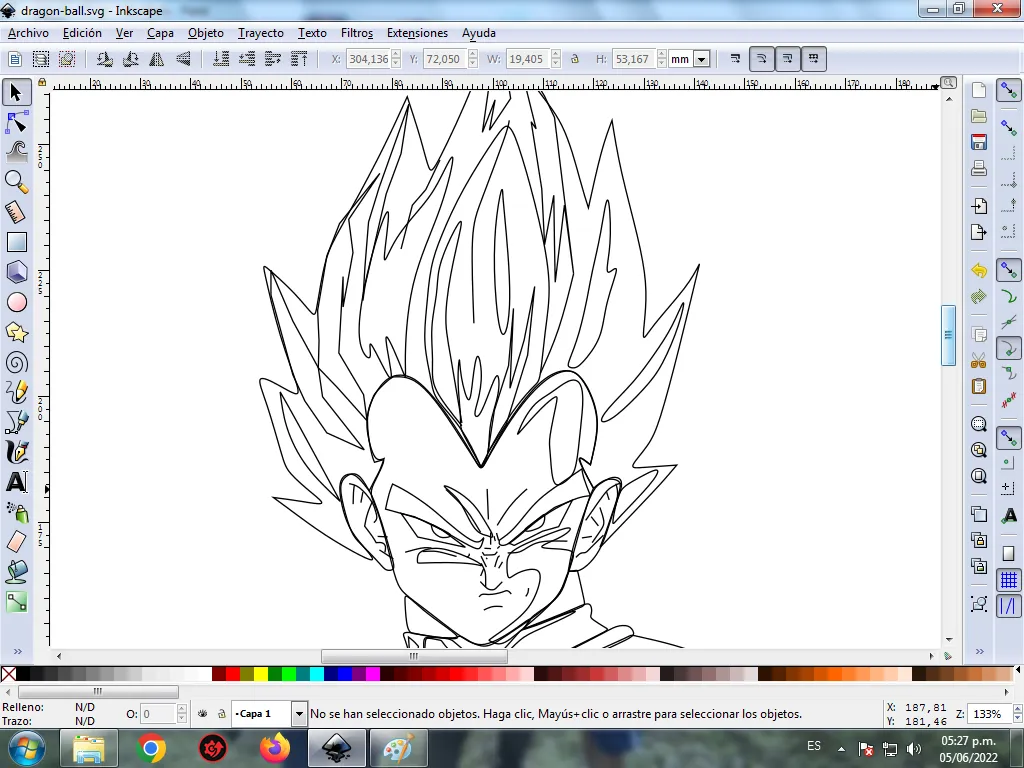Viewport: 1024px width, 768px height.
Task: Select the Ellipse circle tool
Action: click(x=16, y=302)
